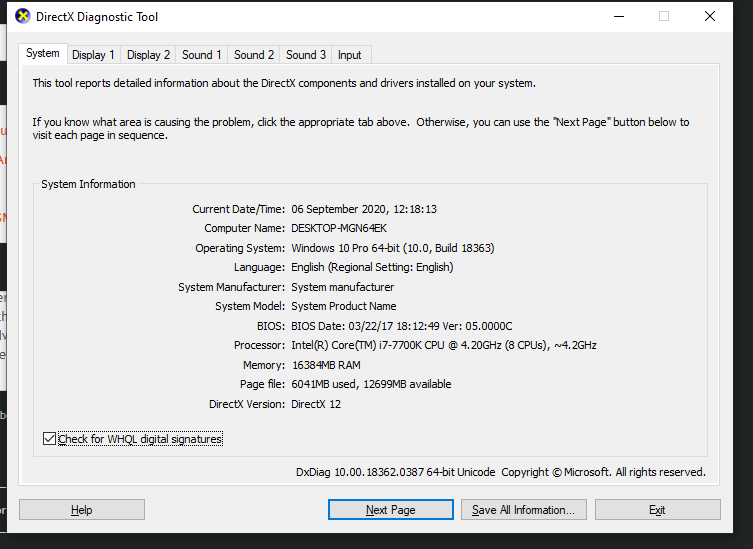Viewport: 753px width, 549px height.
Task: Click the English (Regional Setting: English) value
Action: pyautogui.click(x=372, y=267)
